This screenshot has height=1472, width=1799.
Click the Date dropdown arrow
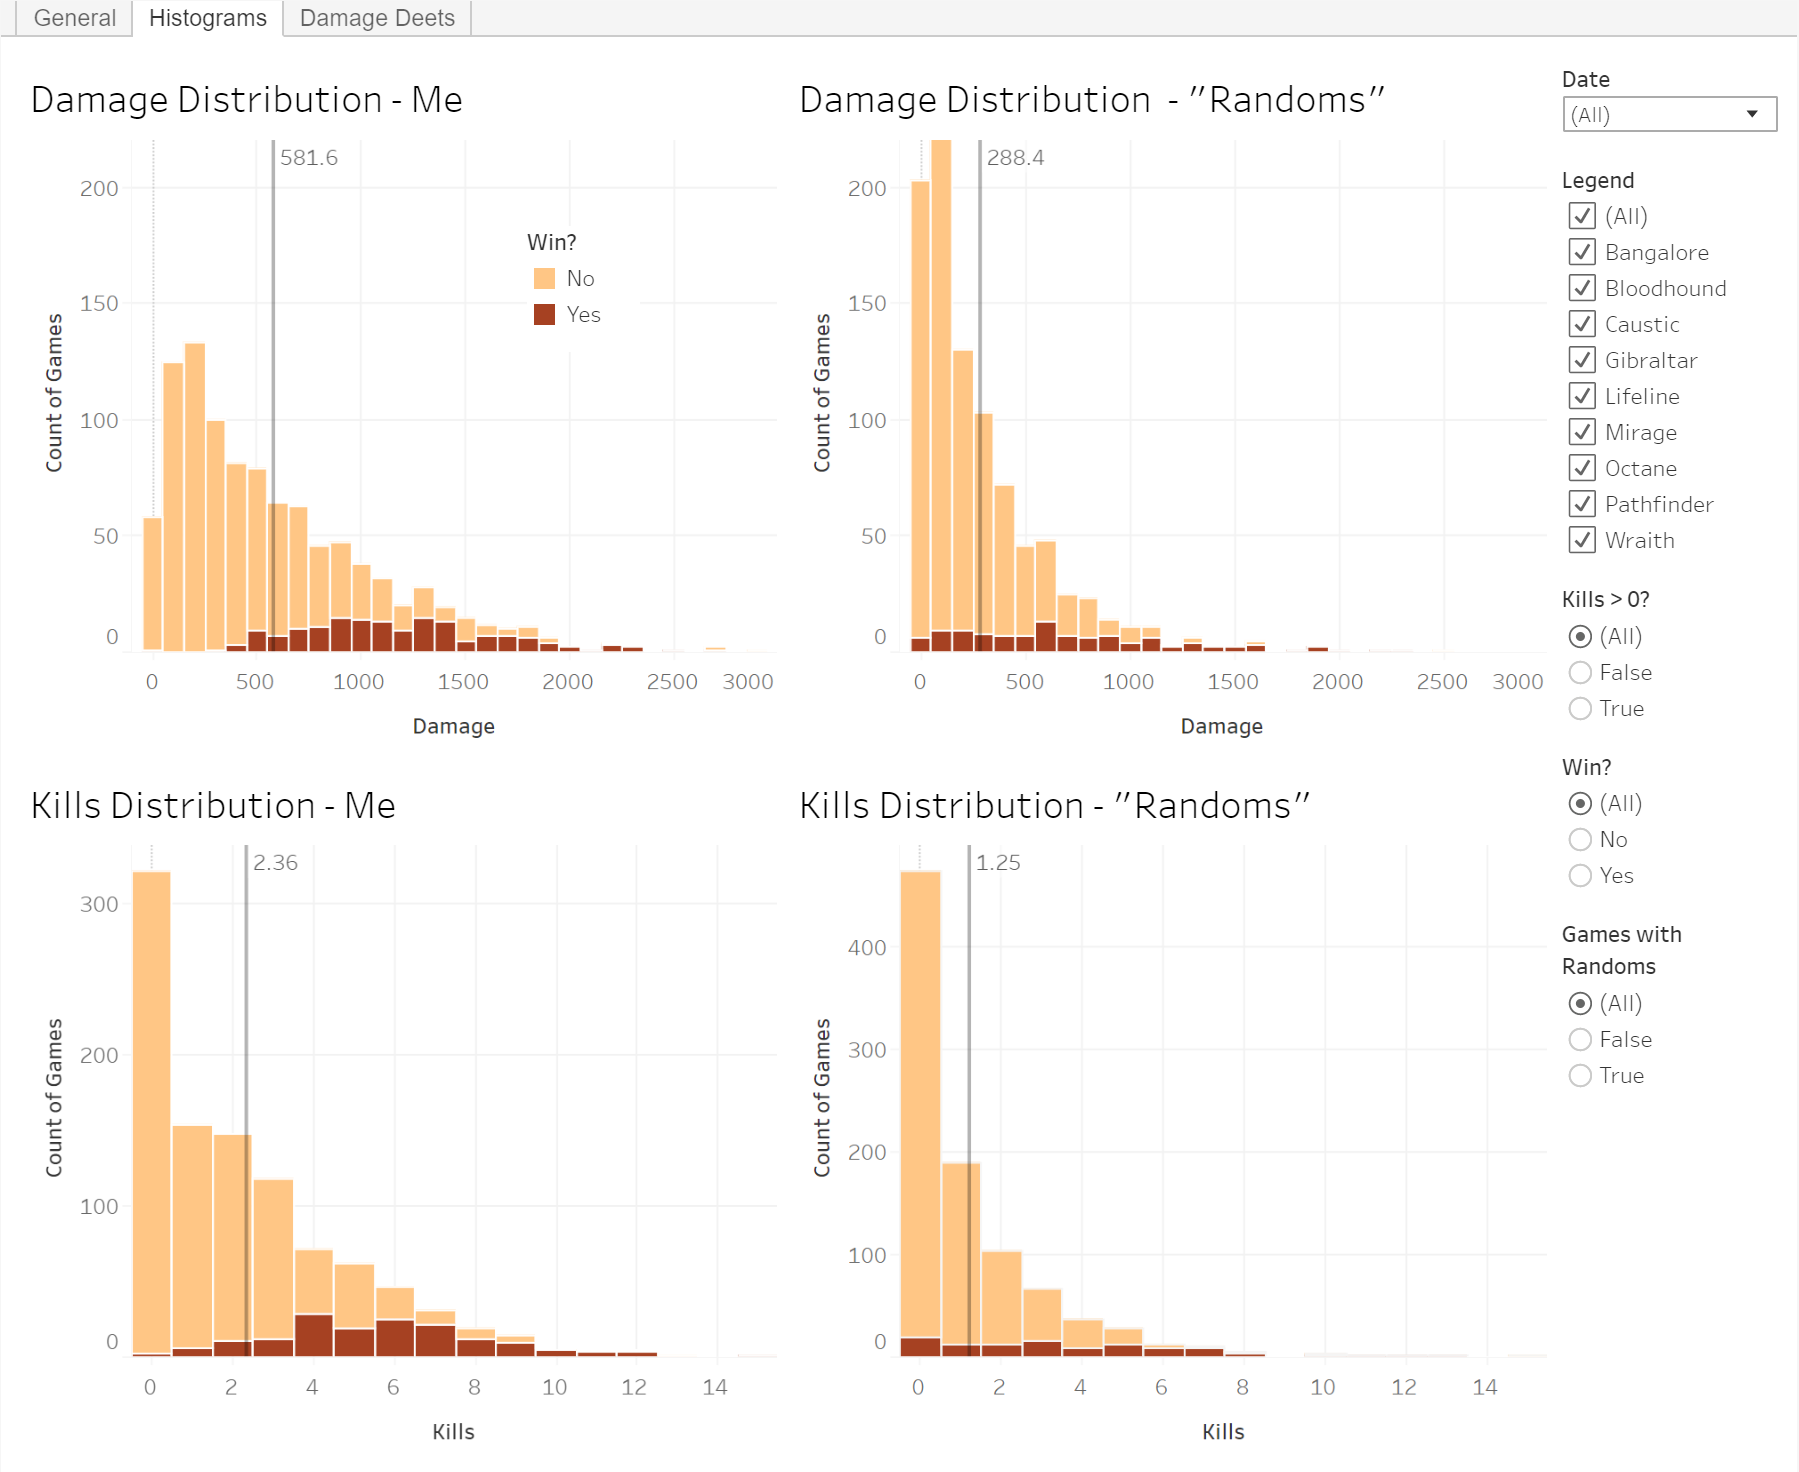[x=1752, y=114]
